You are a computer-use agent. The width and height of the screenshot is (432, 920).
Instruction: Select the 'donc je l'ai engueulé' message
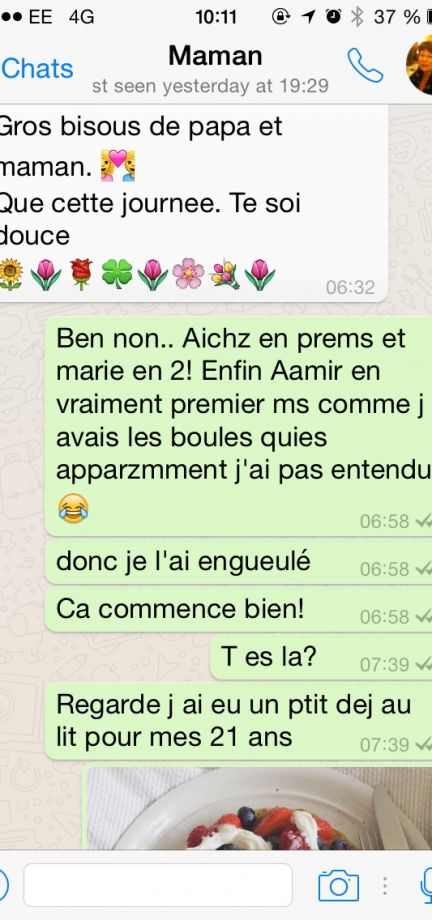point(238,562)
